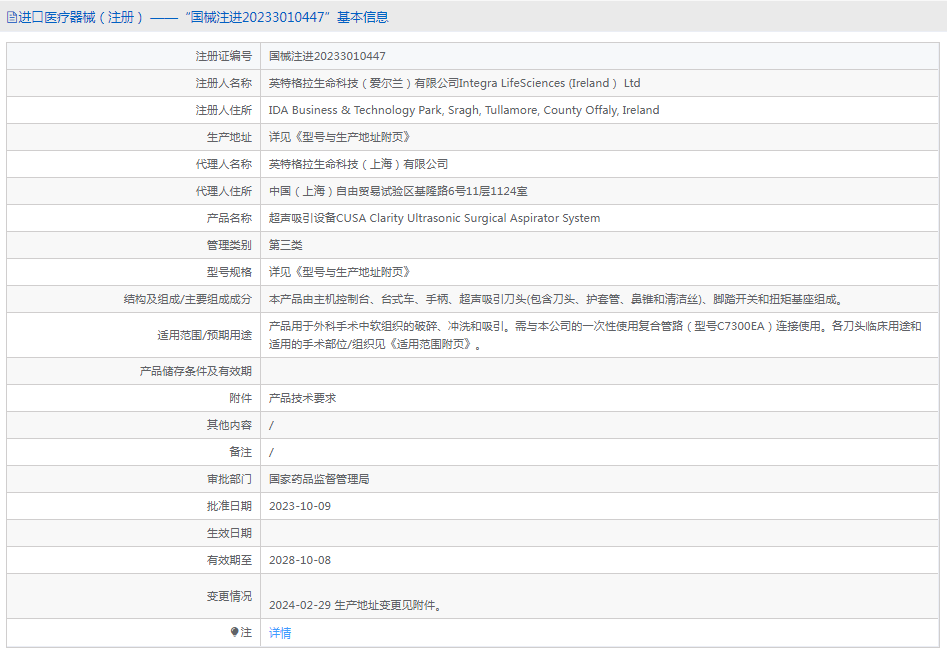Click agent name 英特格拉生命科技（上海）有限公司

coord(358,164)
